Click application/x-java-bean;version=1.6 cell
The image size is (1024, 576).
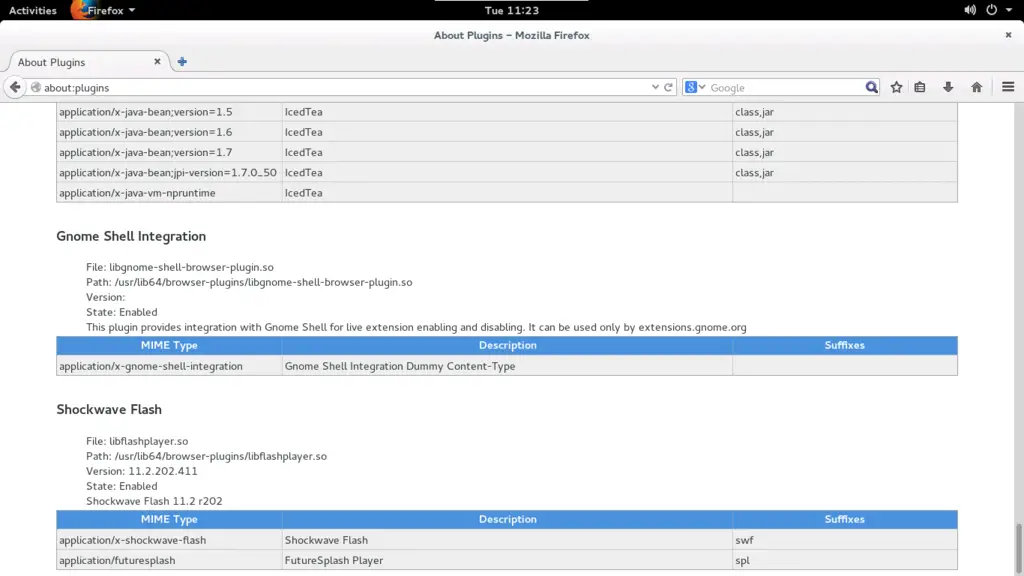pos(169,132)
